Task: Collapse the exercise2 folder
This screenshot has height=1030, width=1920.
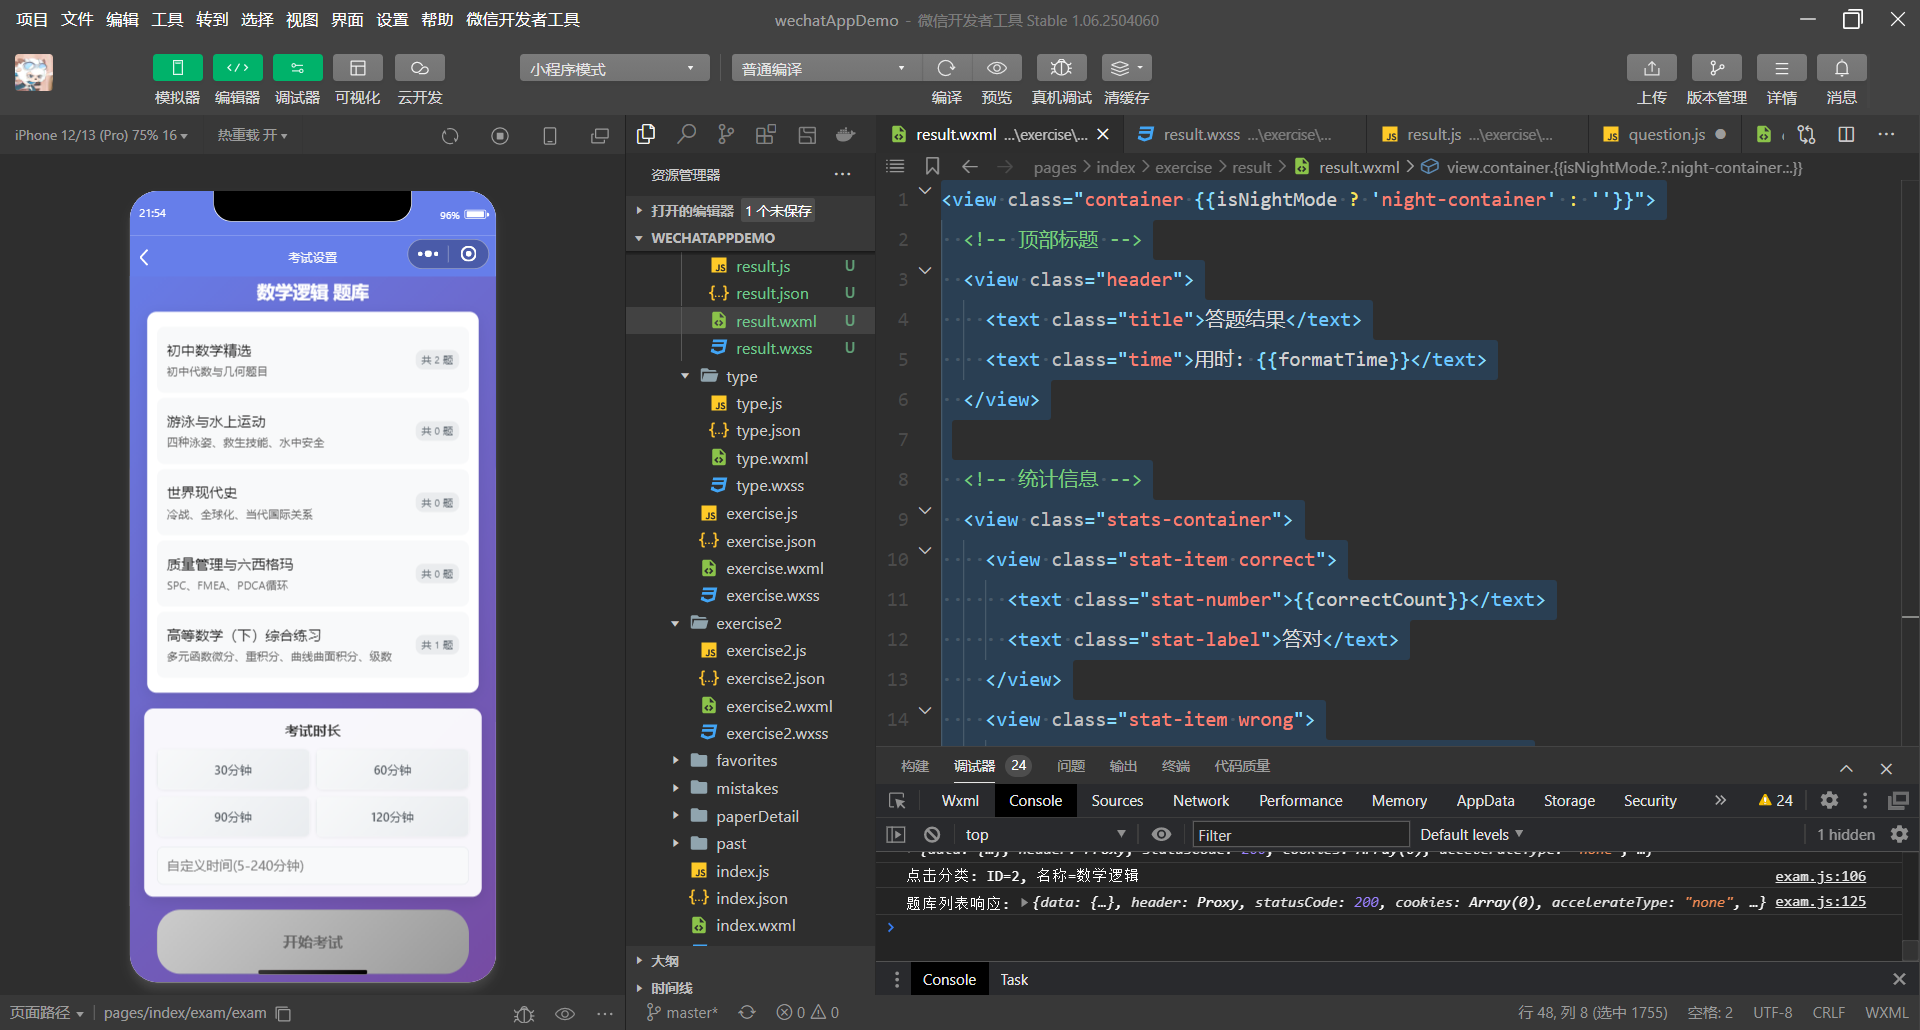Action: pyautogui.click(x=675, y=623)
